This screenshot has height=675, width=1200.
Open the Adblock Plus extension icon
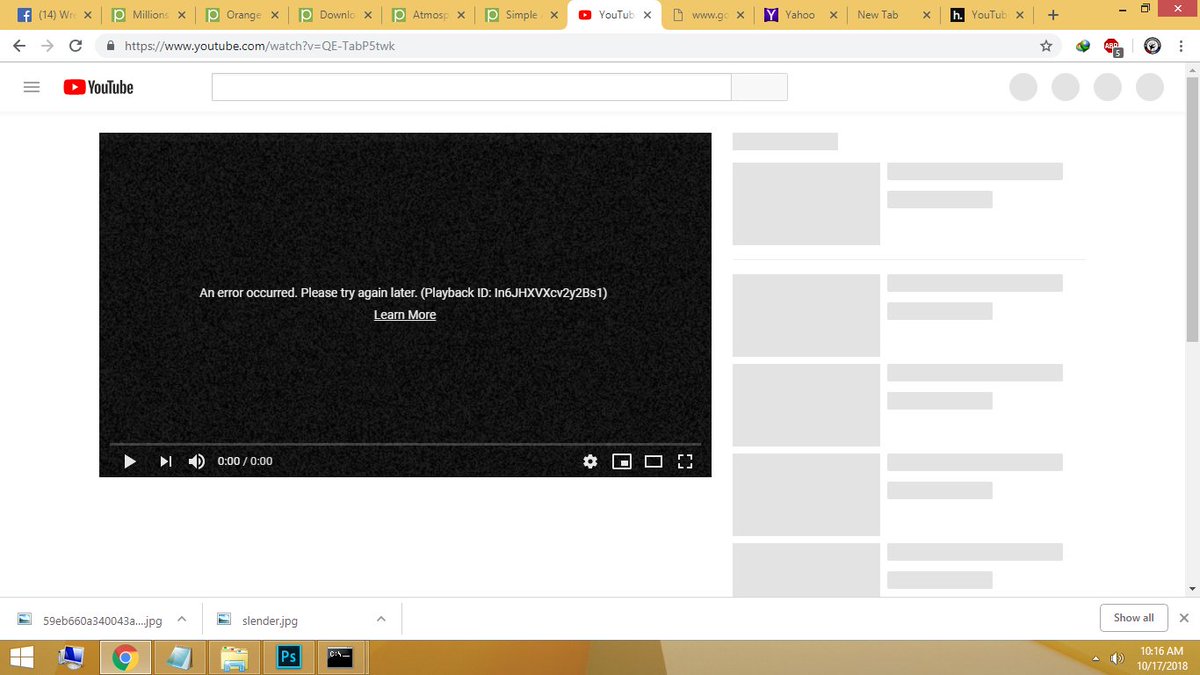(x=1112, y=46)
